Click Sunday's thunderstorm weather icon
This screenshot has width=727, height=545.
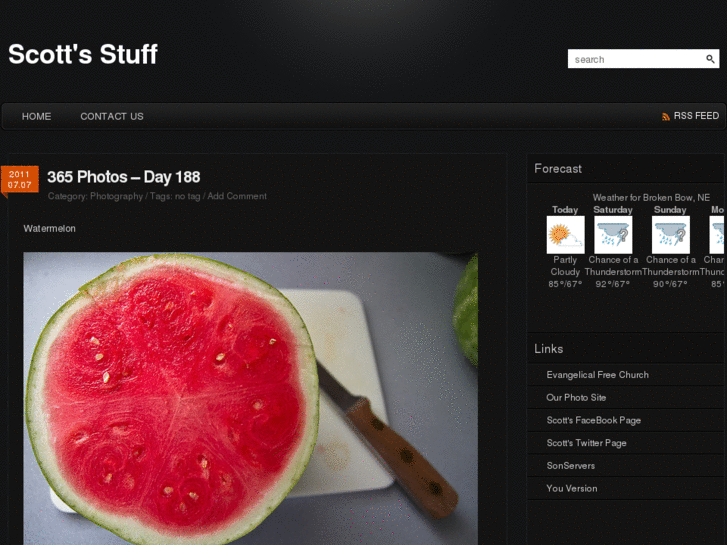point(670,235)
